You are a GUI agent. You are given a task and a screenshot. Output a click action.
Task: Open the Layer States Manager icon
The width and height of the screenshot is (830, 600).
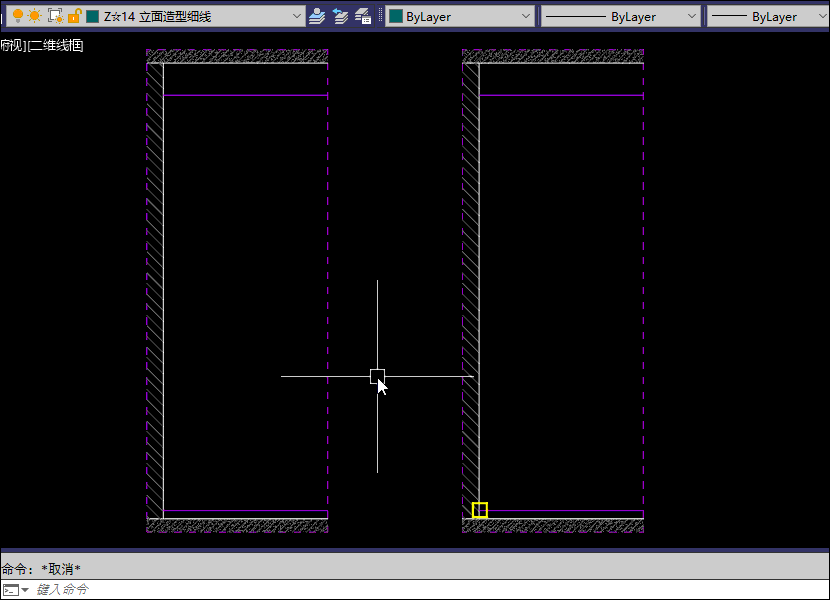pos(364,16)
